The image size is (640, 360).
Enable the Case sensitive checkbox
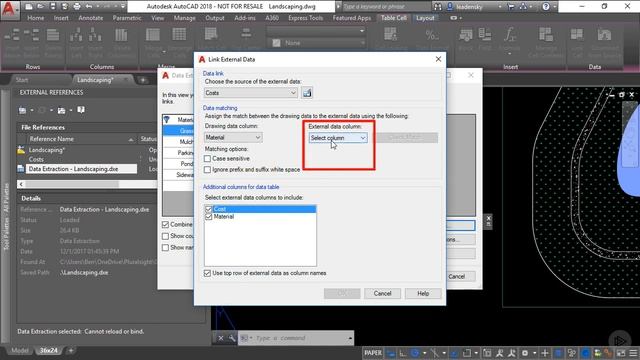coord(207,158)
